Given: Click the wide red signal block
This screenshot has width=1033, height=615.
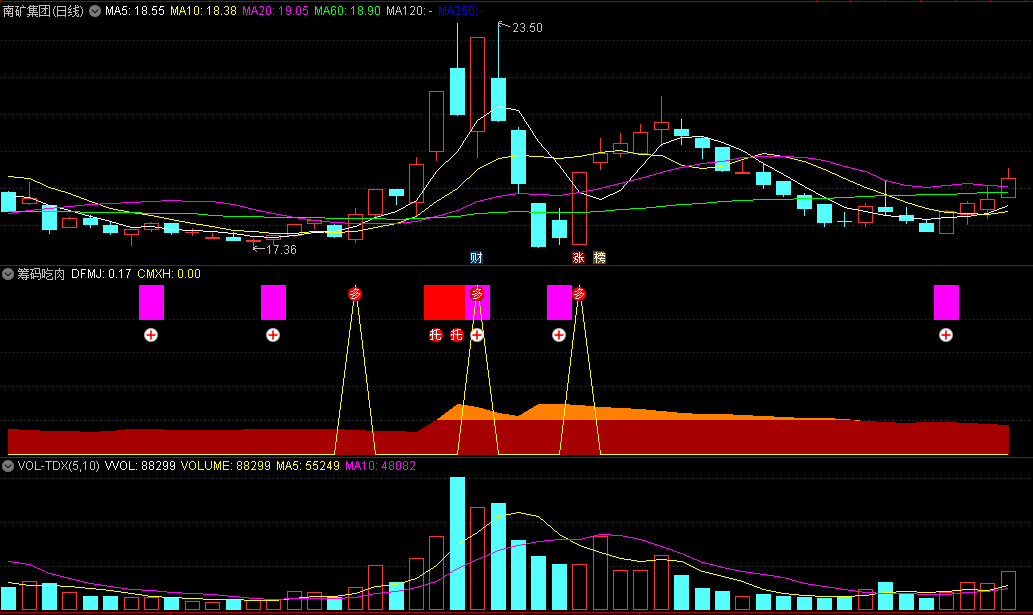Looking at the screenshot, I should click(x=445, y=302).
